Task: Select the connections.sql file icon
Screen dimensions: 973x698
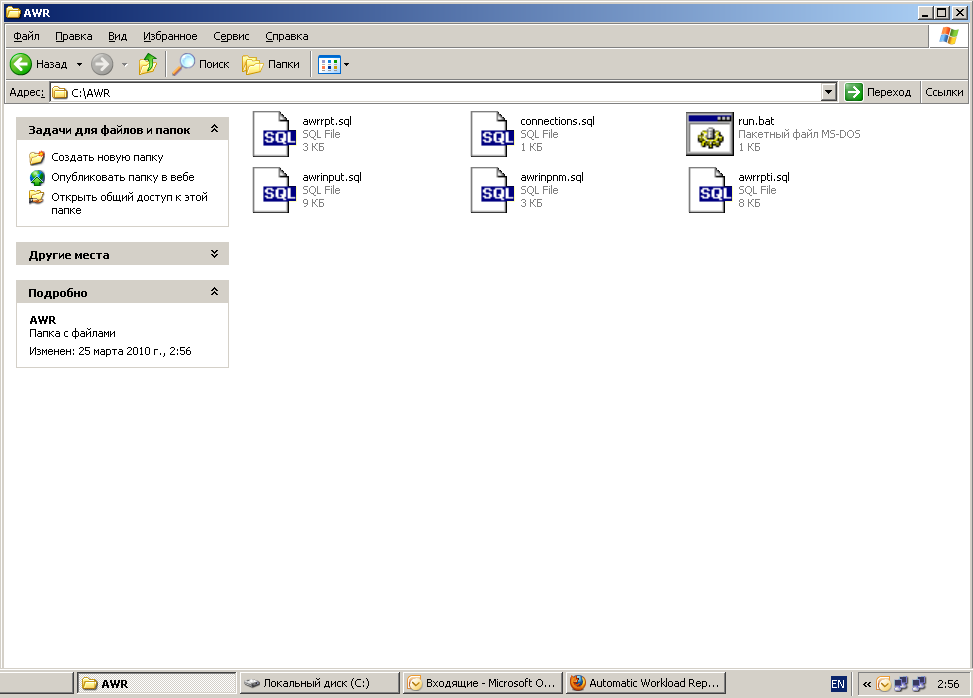Action: coord(492,134)
